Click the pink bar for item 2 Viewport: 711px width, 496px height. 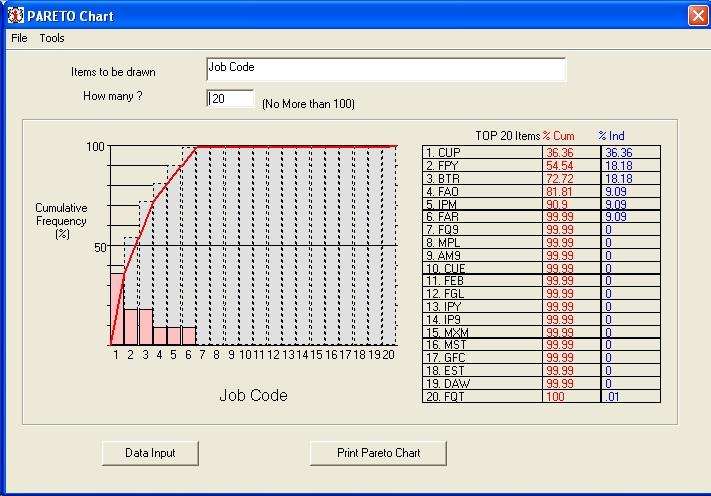pos(131,327)
